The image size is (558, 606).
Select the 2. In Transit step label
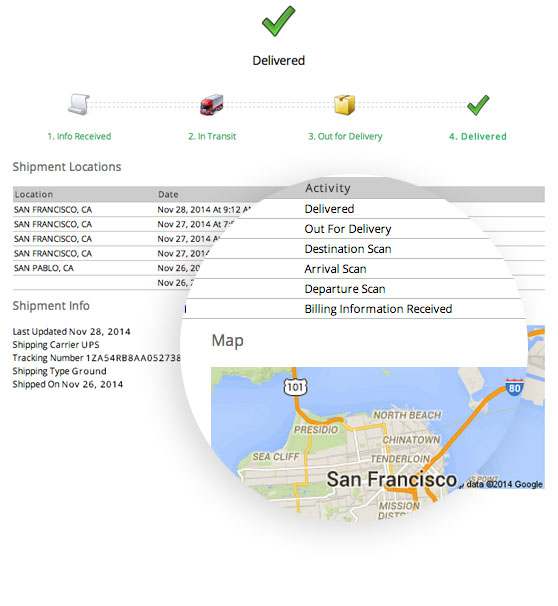(212, 136)
